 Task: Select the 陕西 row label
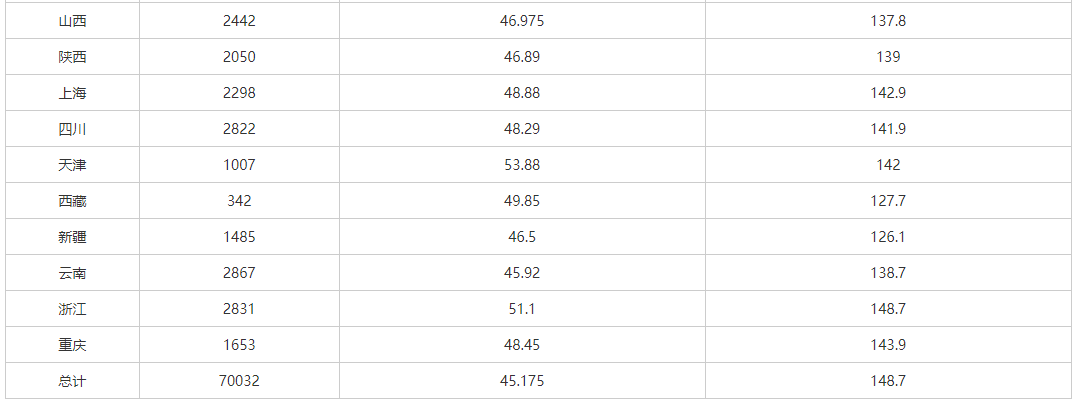pyautogui.click(x=72, y=57)
